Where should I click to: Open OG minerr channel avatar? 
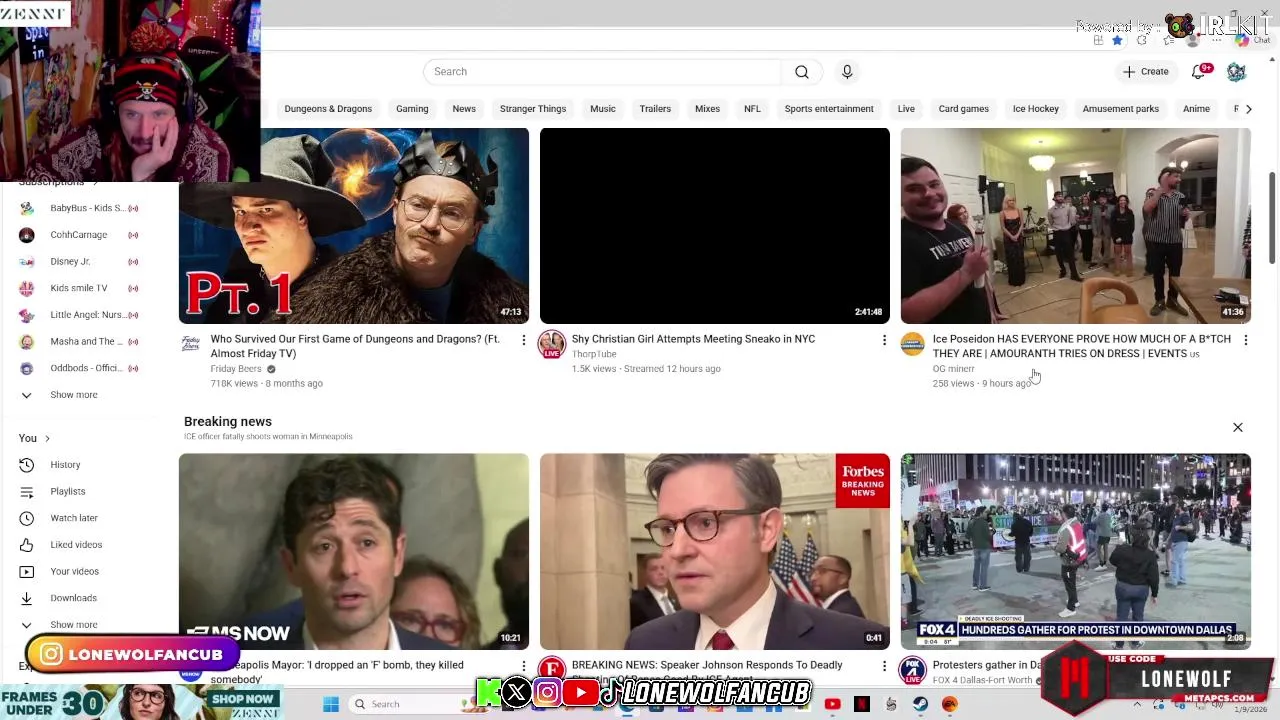(x=912, y=344)
